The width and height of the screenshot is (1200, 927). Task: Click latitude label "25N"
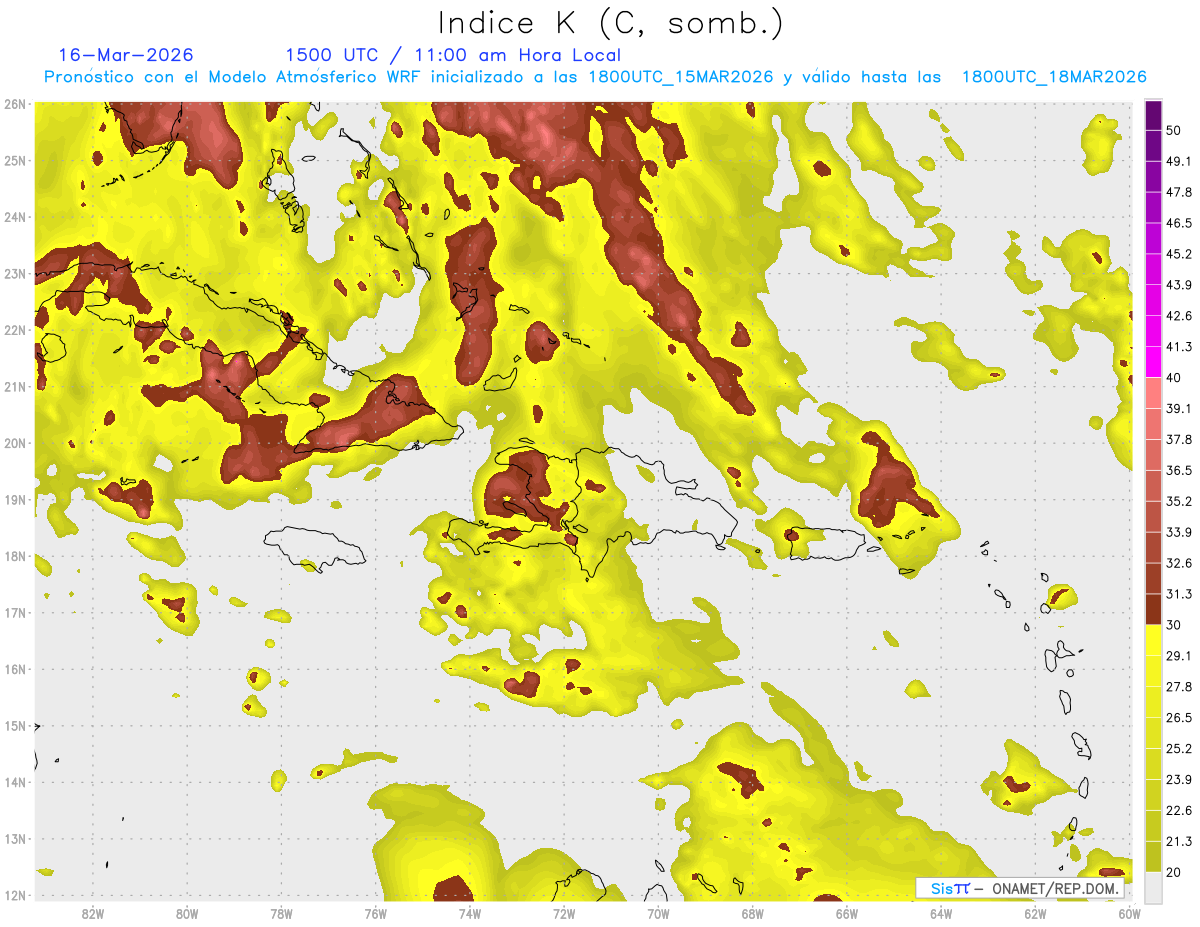[15, 161]
